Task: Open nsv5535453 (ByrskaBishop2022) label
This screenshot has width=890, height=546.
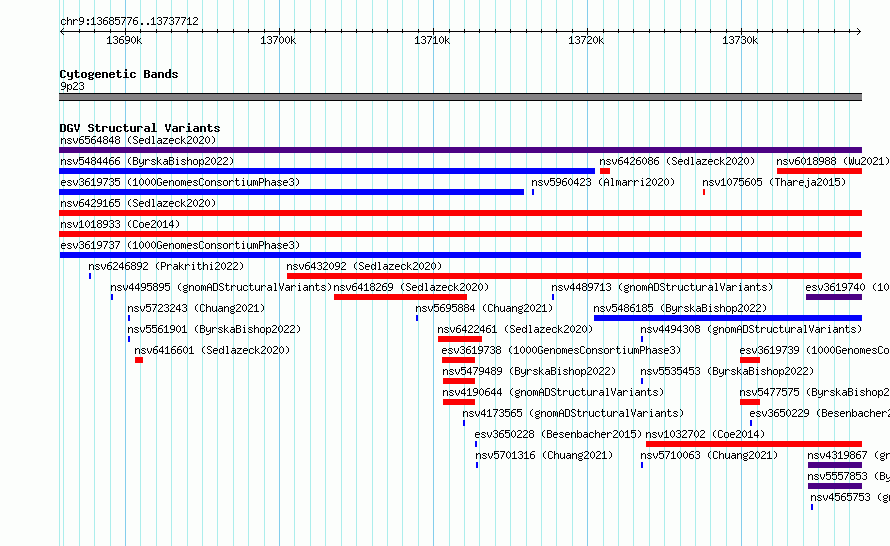Action: pyautogui.click(x=727, y=371)
